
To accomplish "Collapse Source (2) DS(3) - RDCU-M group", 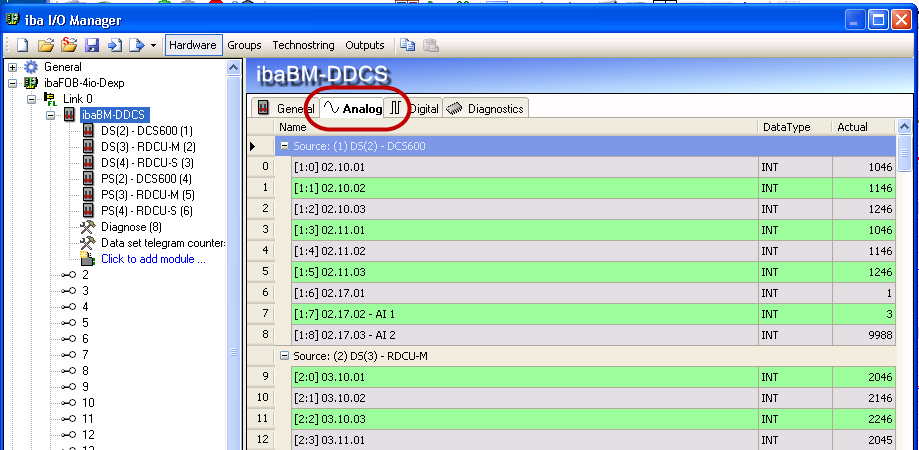I will tap(284, 356).
